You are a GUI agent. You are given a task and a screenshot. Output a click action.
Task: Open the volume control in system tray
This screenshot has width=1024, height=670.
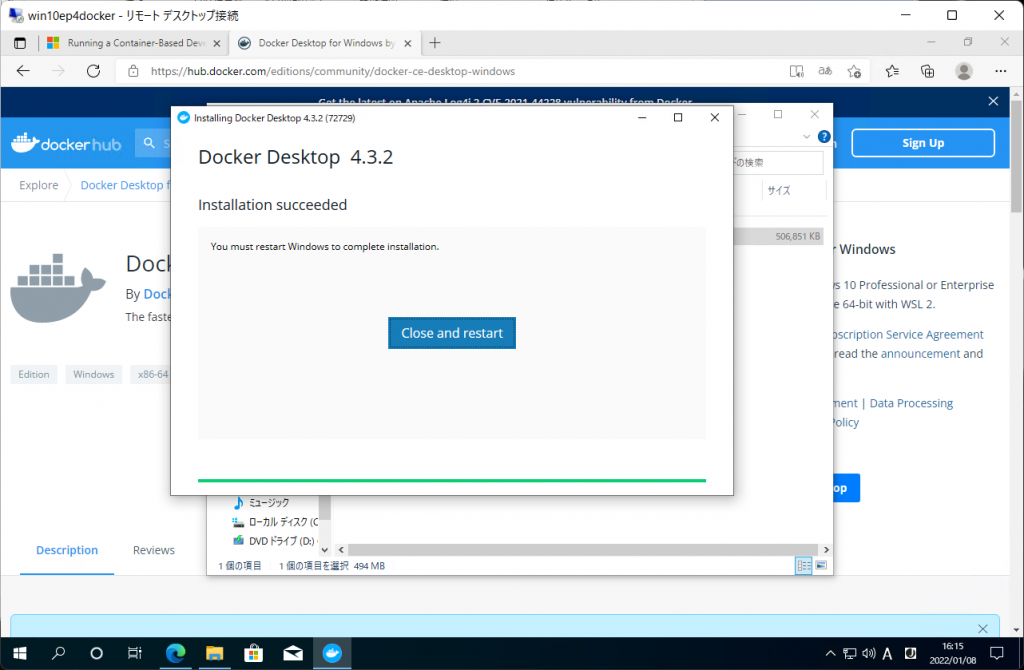(869, 653)
